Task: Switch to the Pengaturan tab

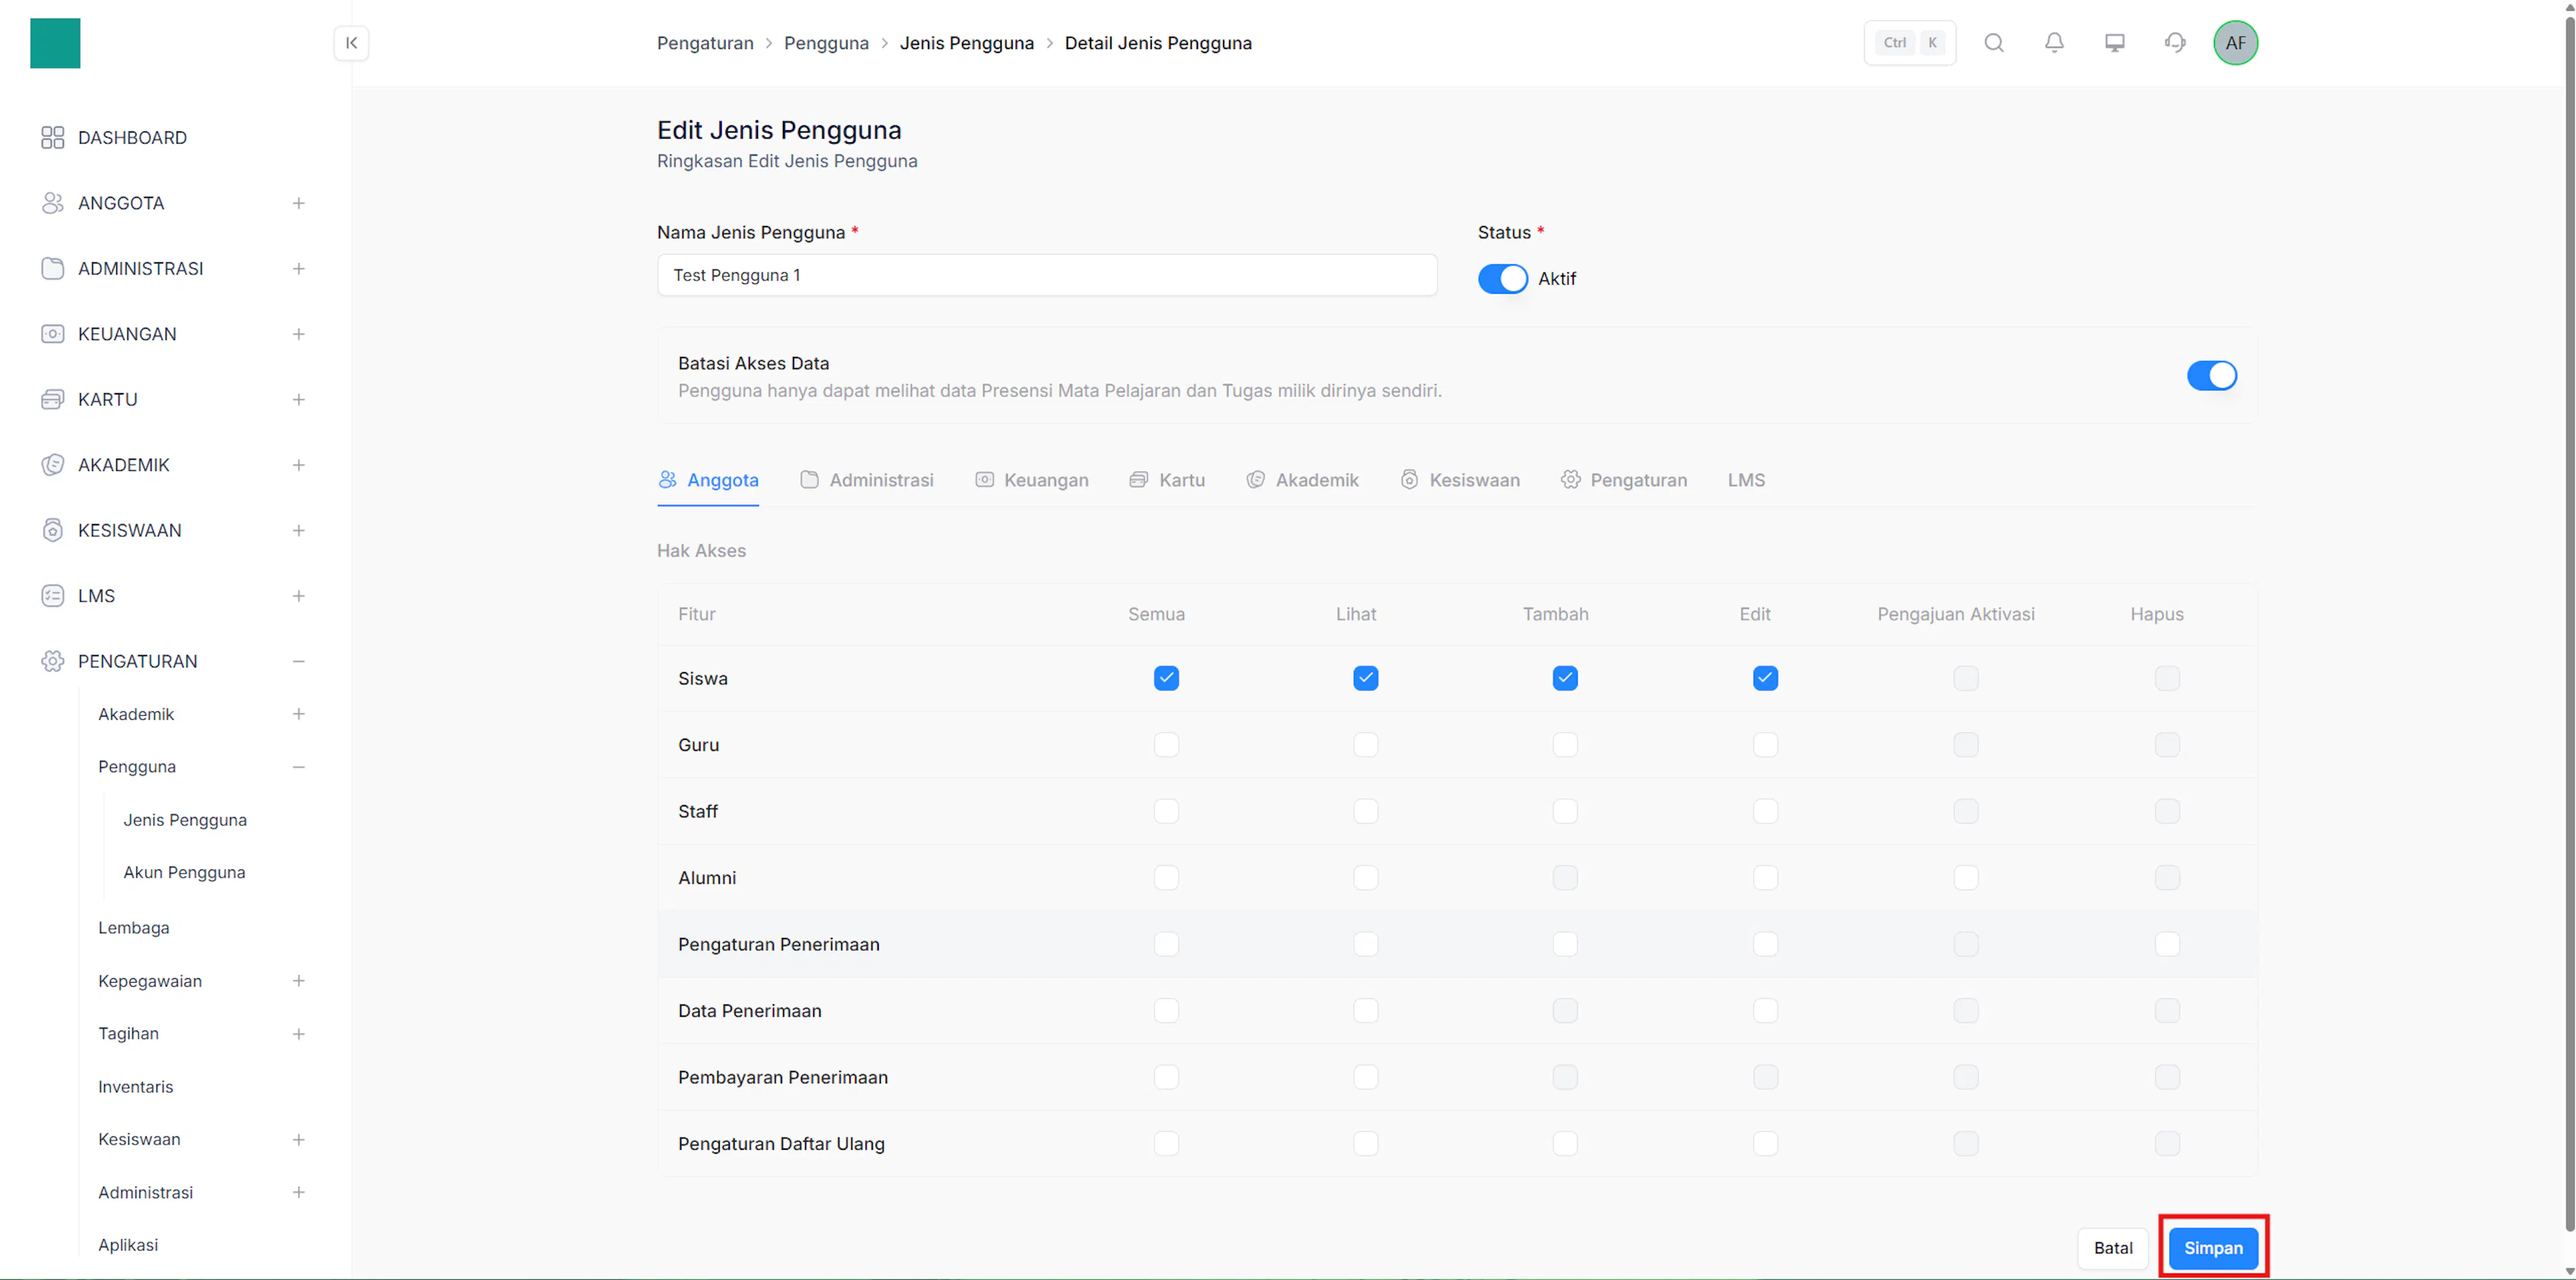Action: [1623, 480]
